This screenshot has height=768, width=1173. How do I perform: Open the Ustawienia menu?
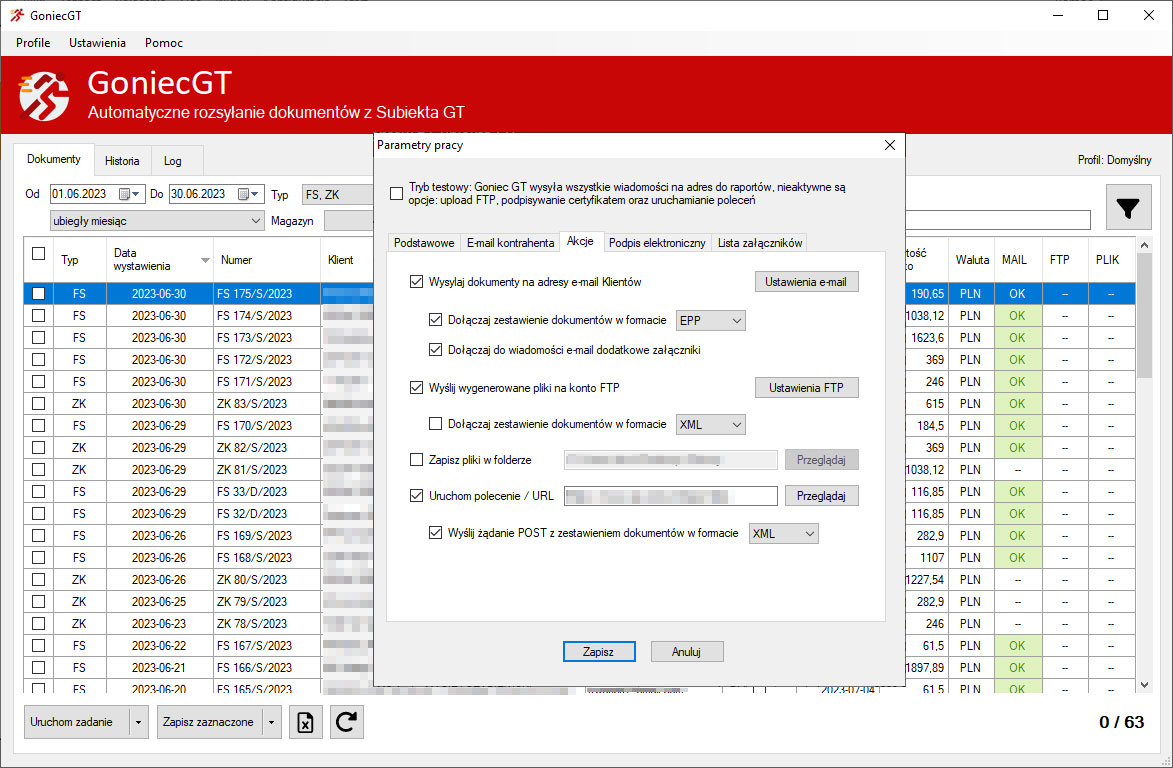coord(97,43)
